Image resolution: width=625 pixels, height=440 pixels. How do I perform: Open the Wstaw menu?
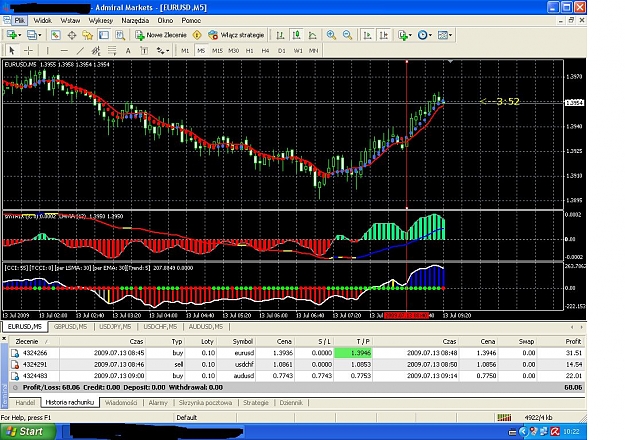click(x=70, y=20)
